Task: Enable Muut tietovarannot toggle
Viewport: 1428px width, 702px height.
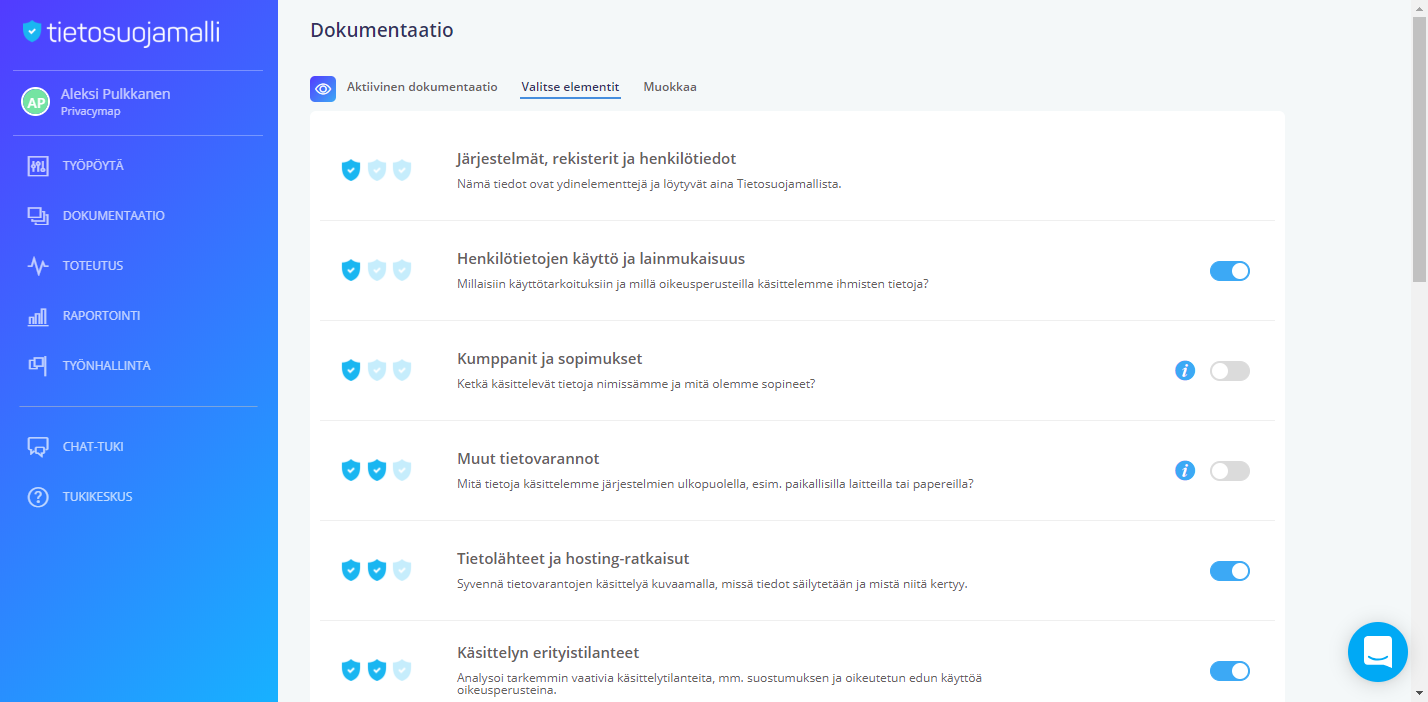Action: (x=1230, y=471)
